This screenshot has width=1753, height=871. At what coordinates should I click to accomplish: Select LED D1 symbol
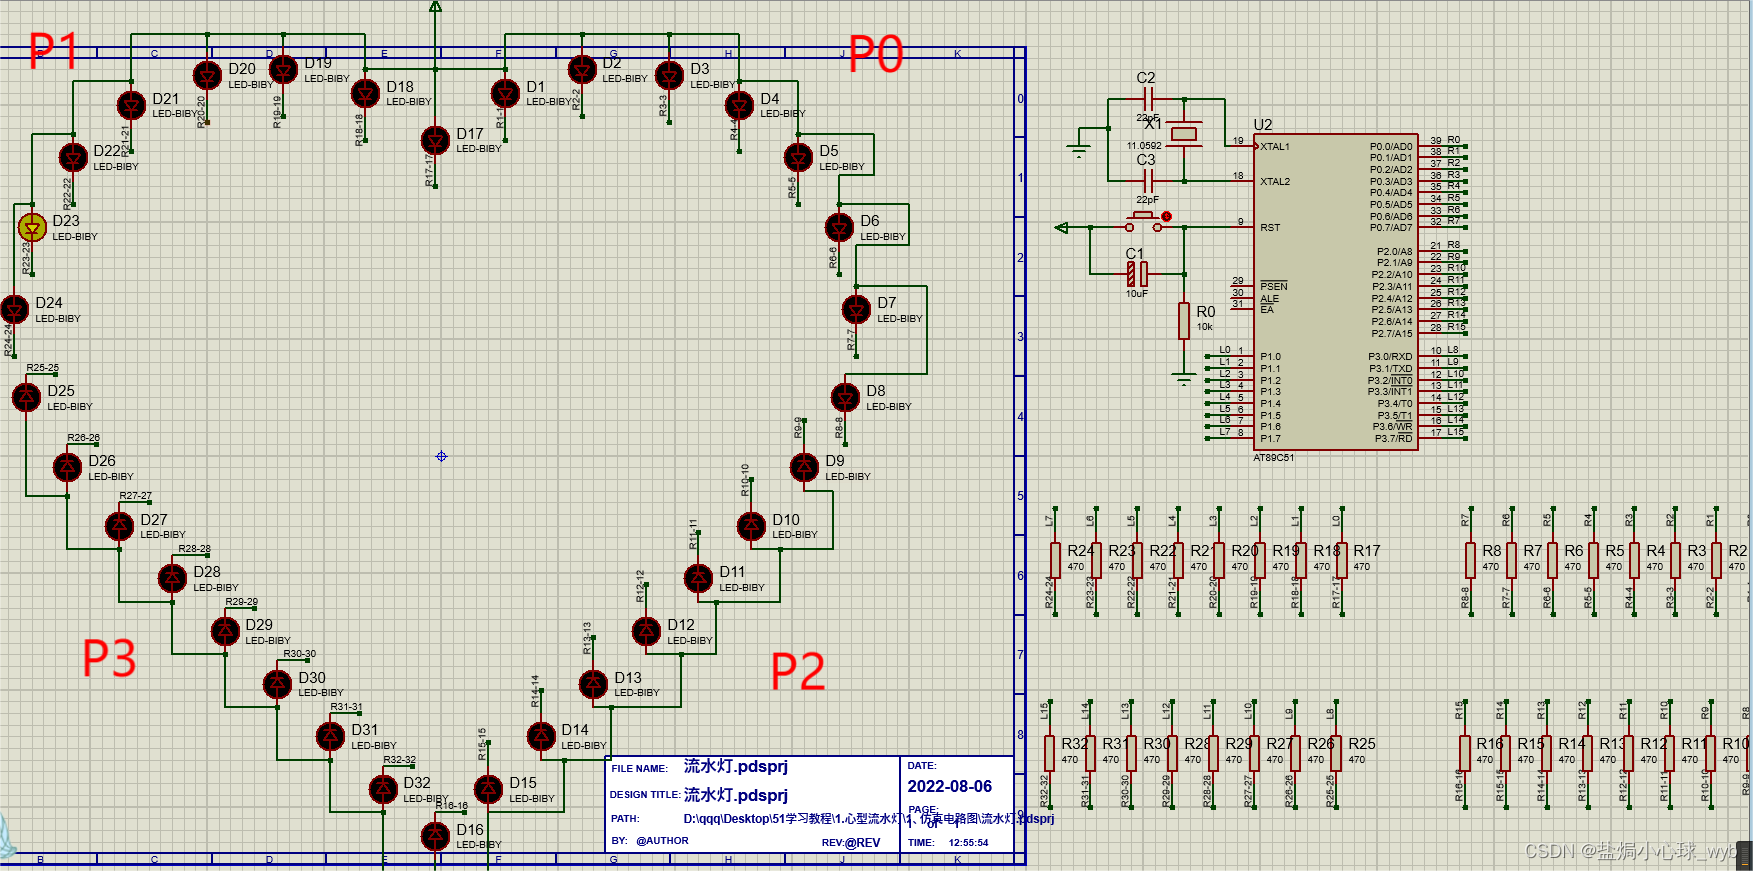506,93
